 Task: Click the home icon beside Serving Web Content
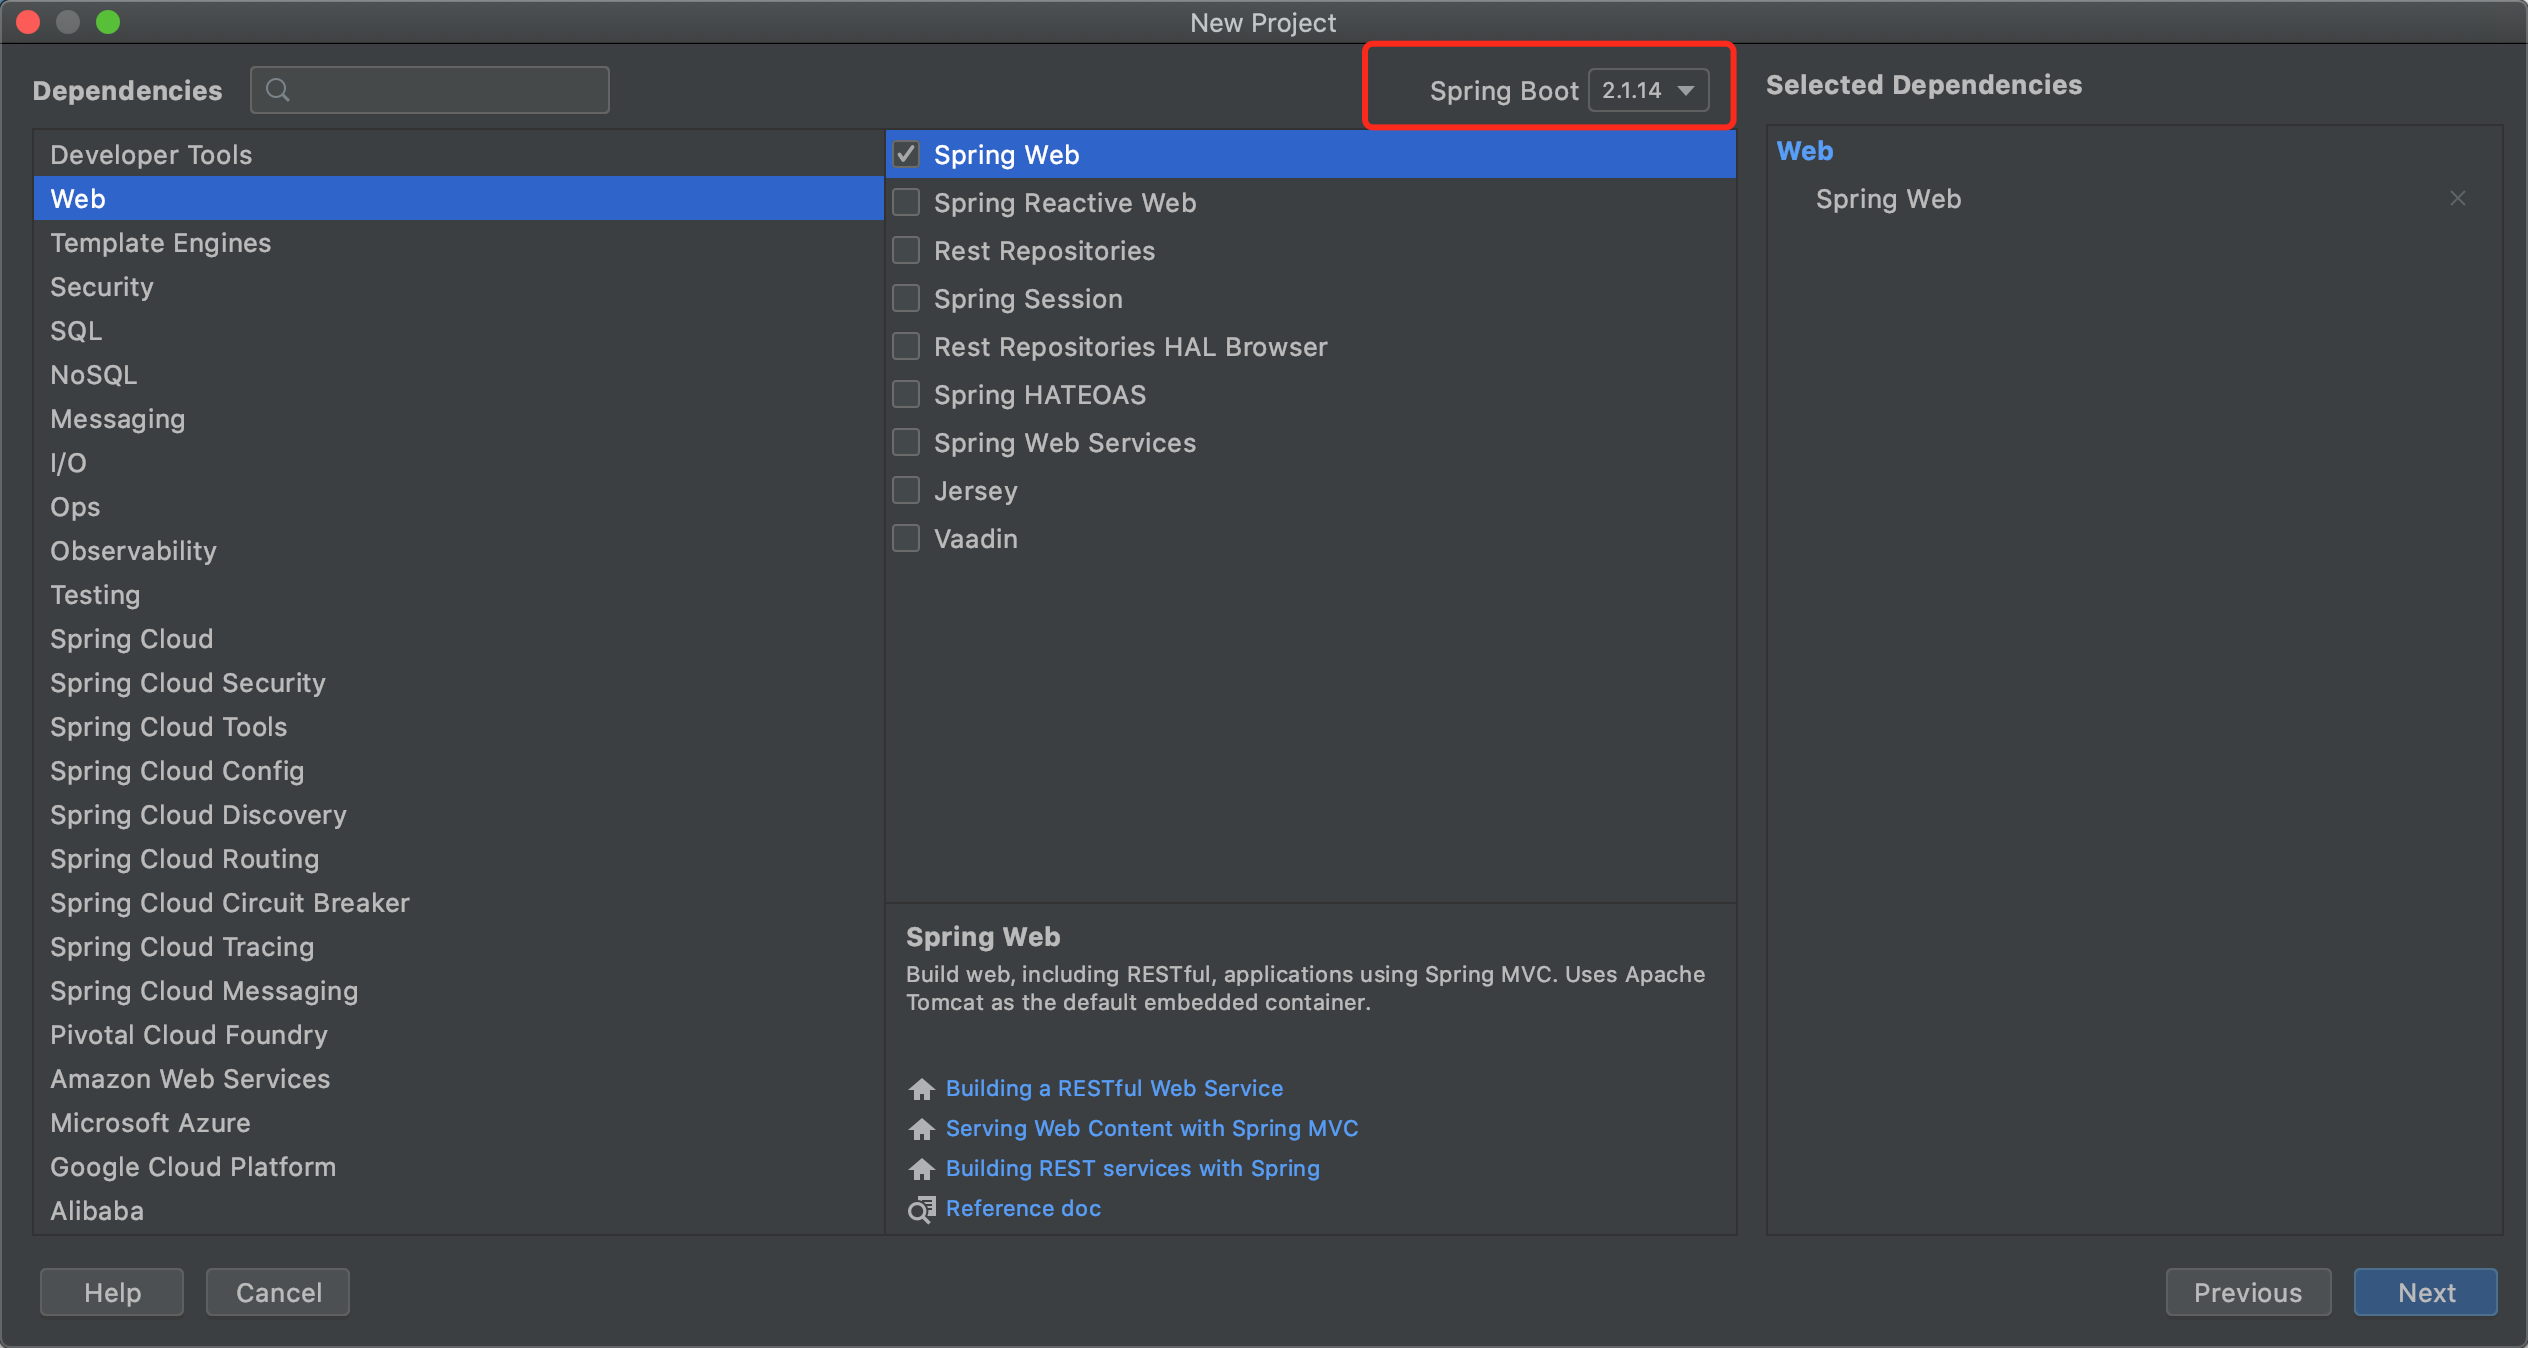coord(921,1129)
